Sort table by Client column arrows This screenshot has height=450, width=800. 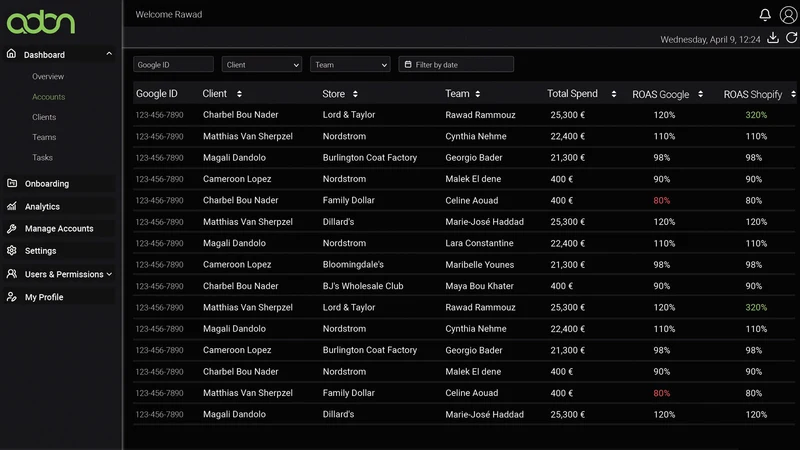coord(239,94)
